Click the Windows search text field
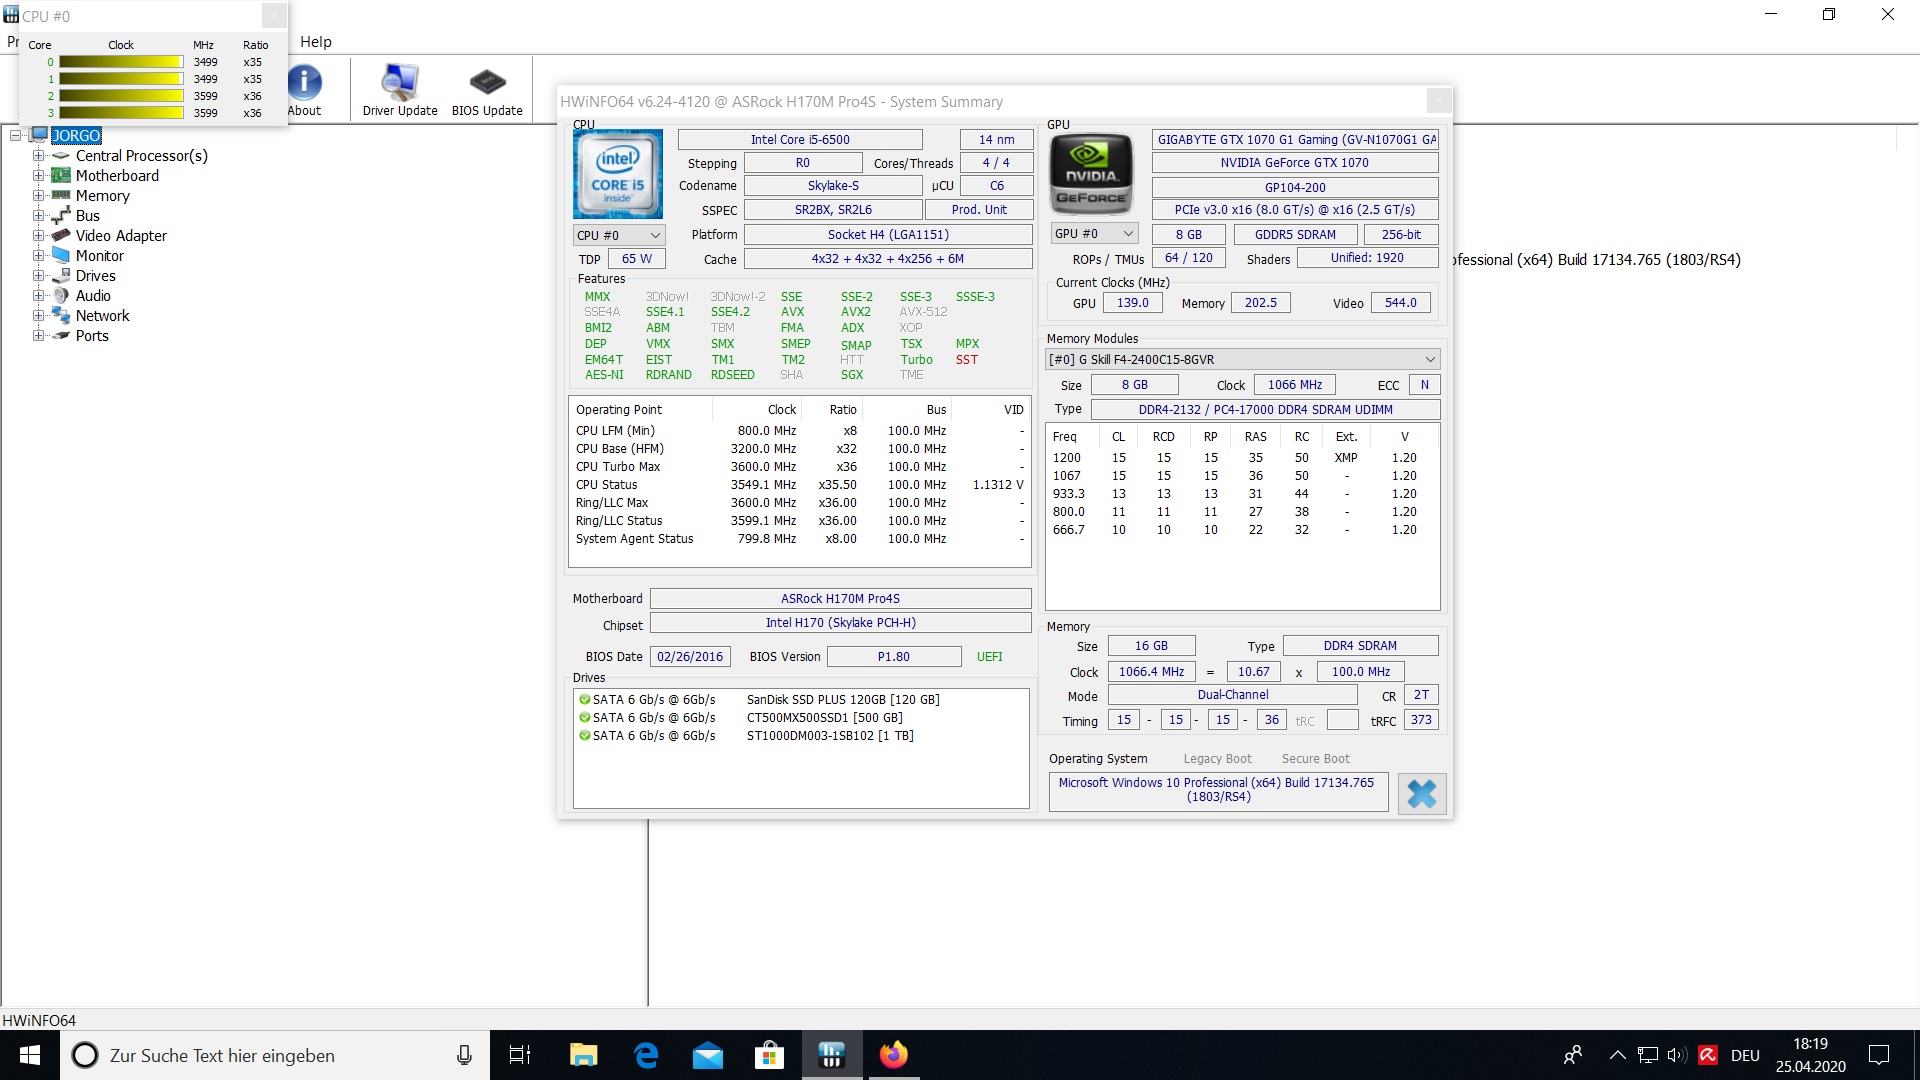Viewport: 1920px width, 1080px height. [x=260, y=1055]
